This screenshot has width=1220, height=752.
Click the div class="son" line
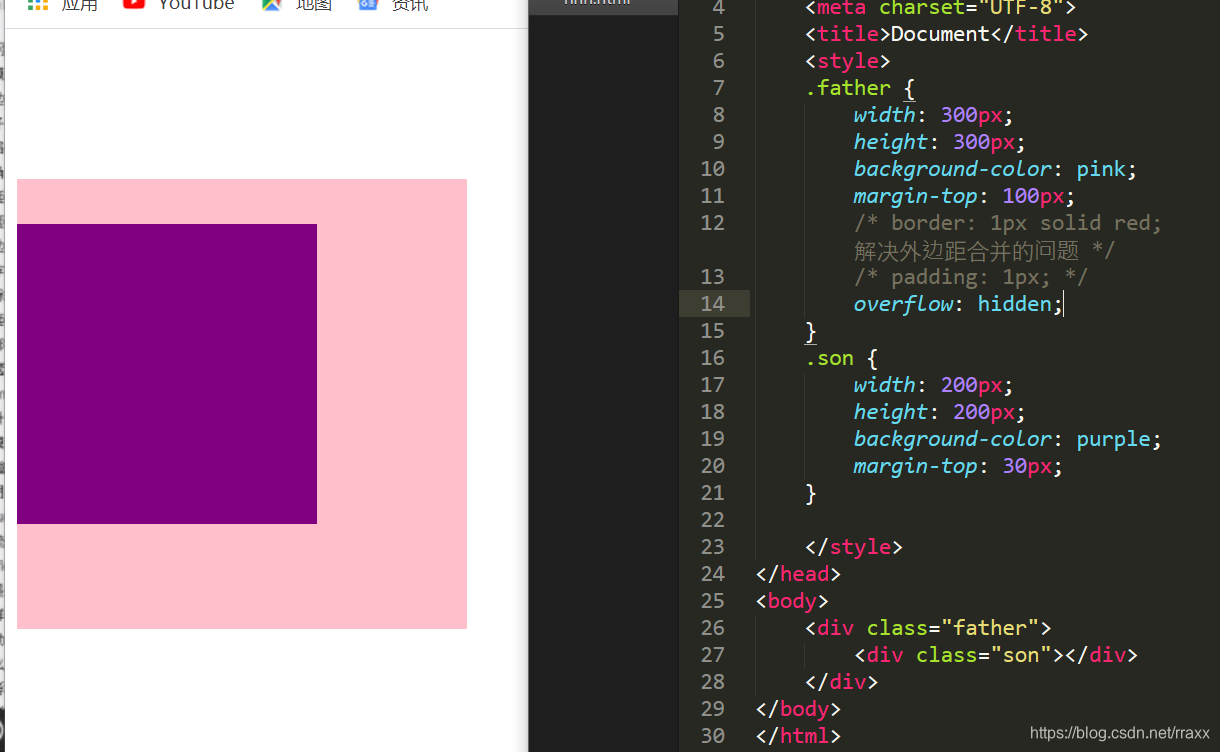[996, 655]
